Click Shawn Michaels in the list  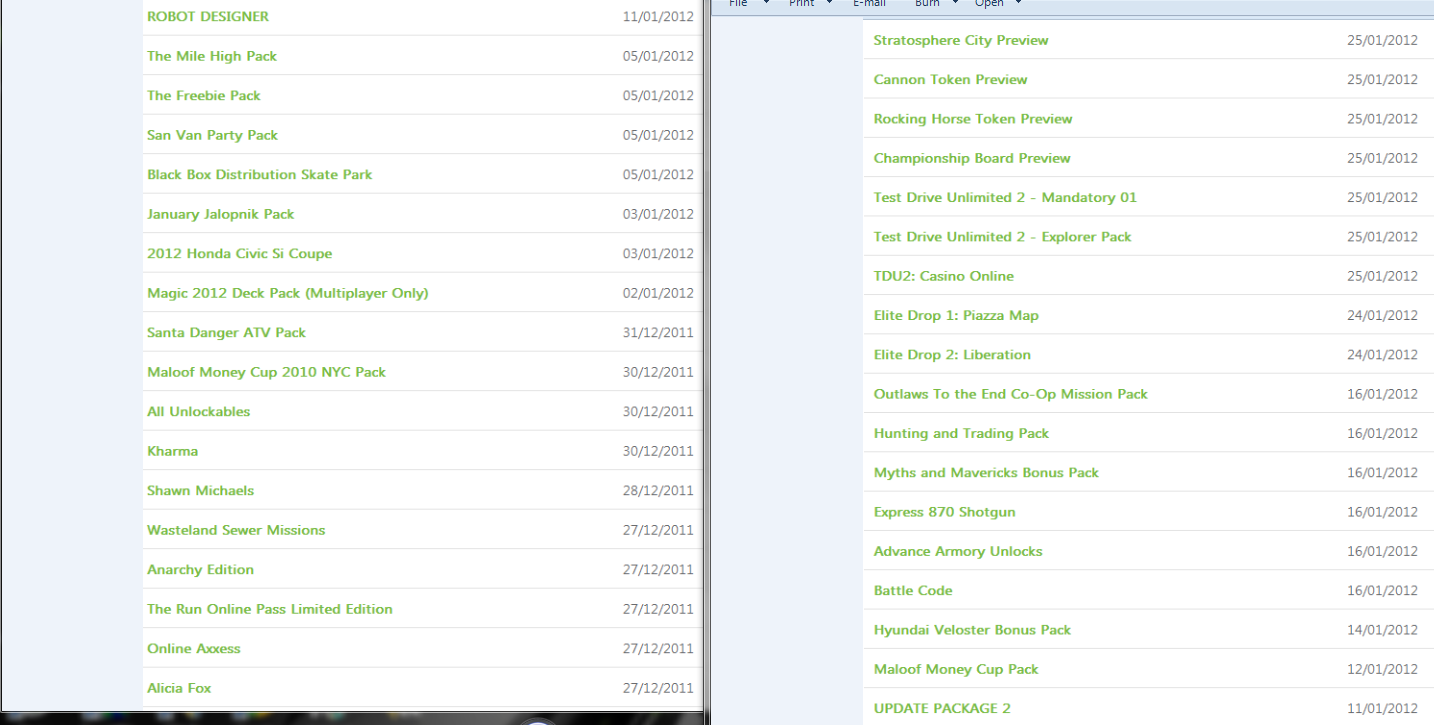coord(201,491)
